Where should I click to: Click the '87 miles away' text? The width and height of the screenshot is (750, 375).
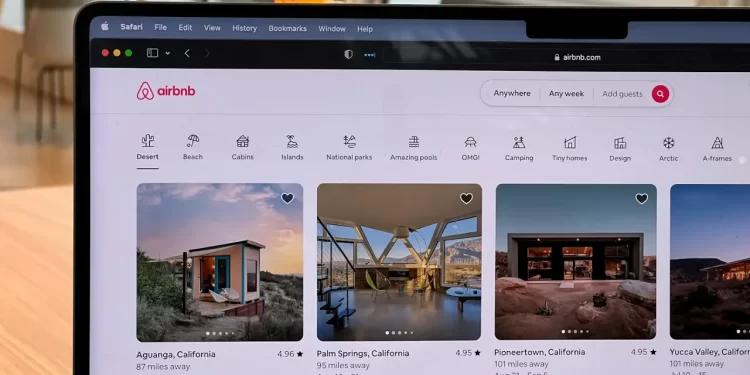163,367
